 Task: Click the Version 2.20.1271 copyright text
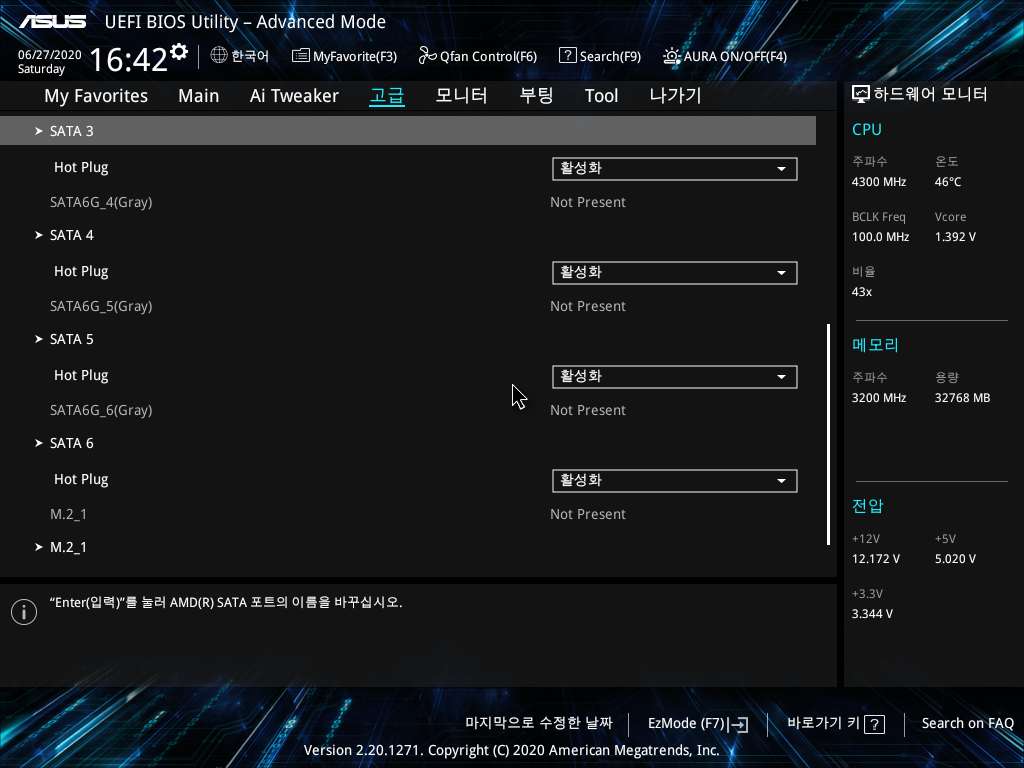(511, 750)
